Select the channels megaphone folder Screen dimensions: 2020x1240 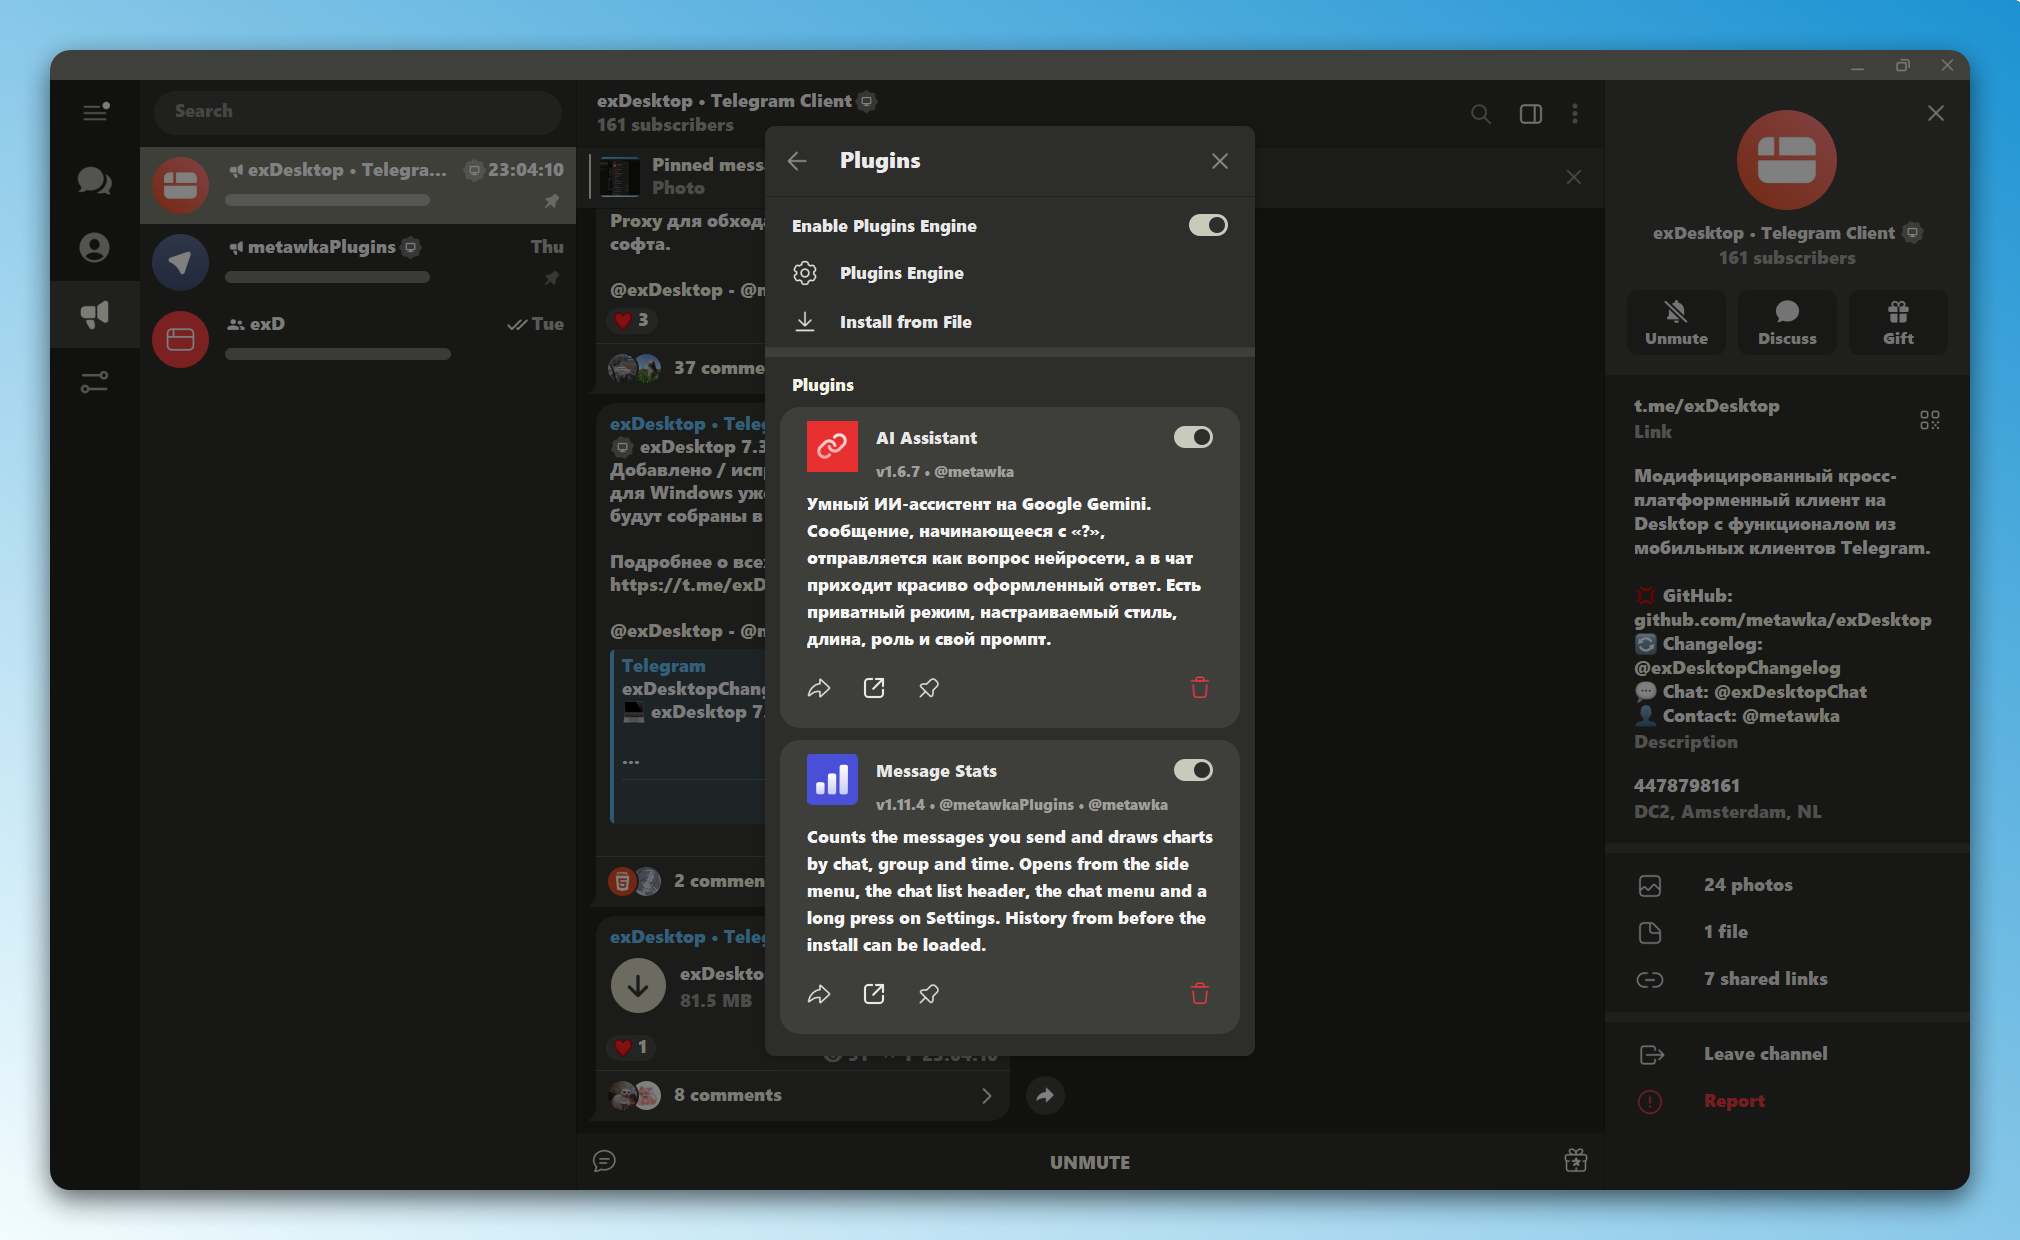[95, 314]
